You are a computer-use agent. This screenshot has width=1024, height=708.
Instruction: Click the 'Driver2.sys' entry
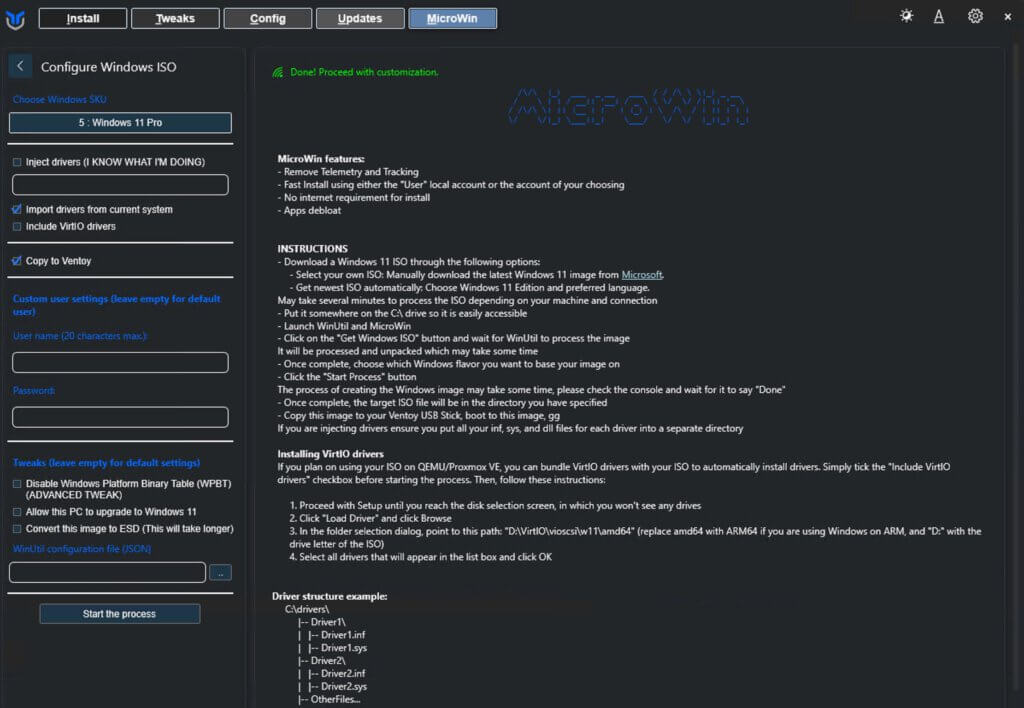coord(344,686)
